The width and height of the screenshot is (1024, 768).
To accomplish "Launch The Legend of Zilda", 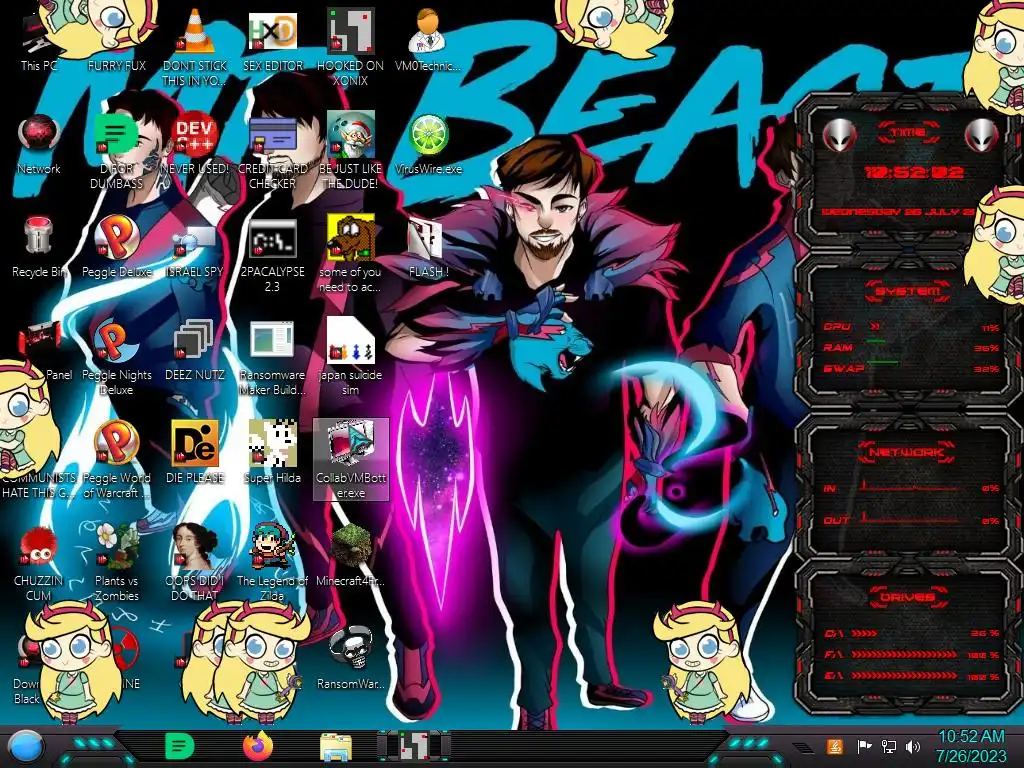I will point(272,564).
